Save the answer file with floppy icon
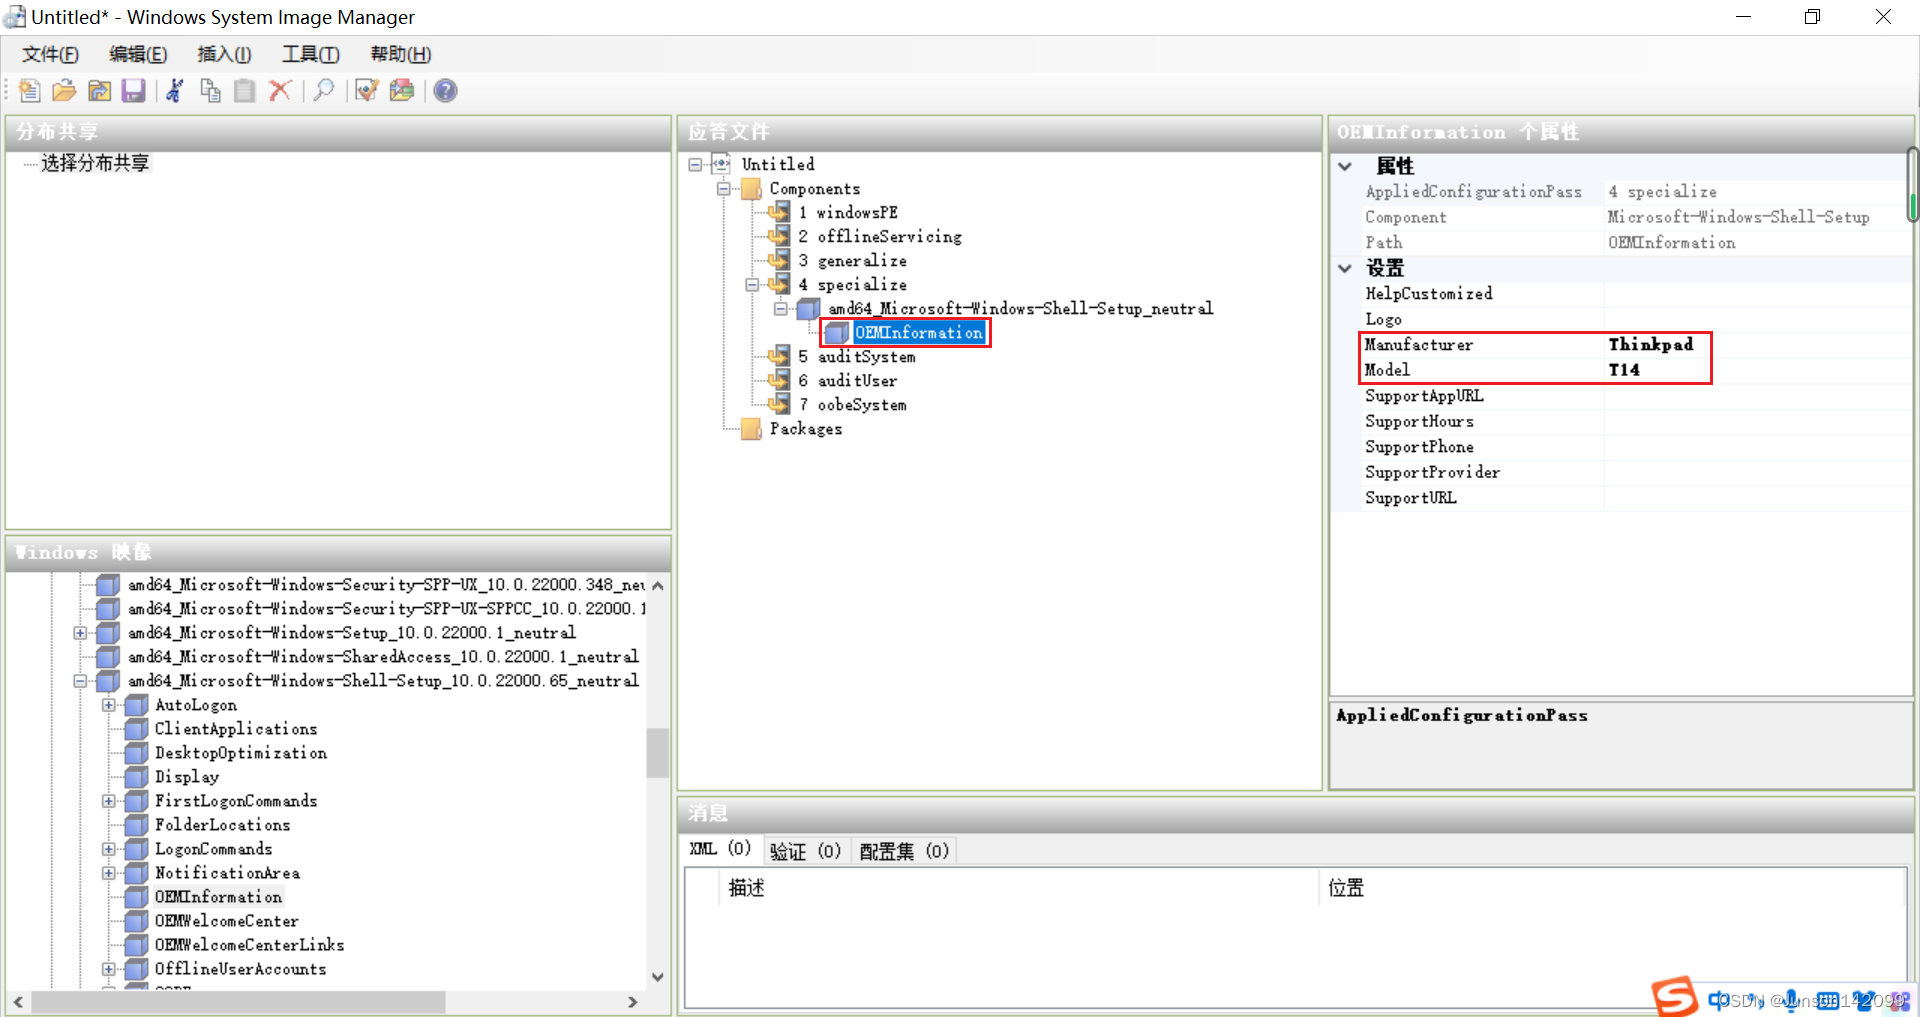Viewport: 1920px width, 1017px height. pyautogui.click(x=133, y=91)
